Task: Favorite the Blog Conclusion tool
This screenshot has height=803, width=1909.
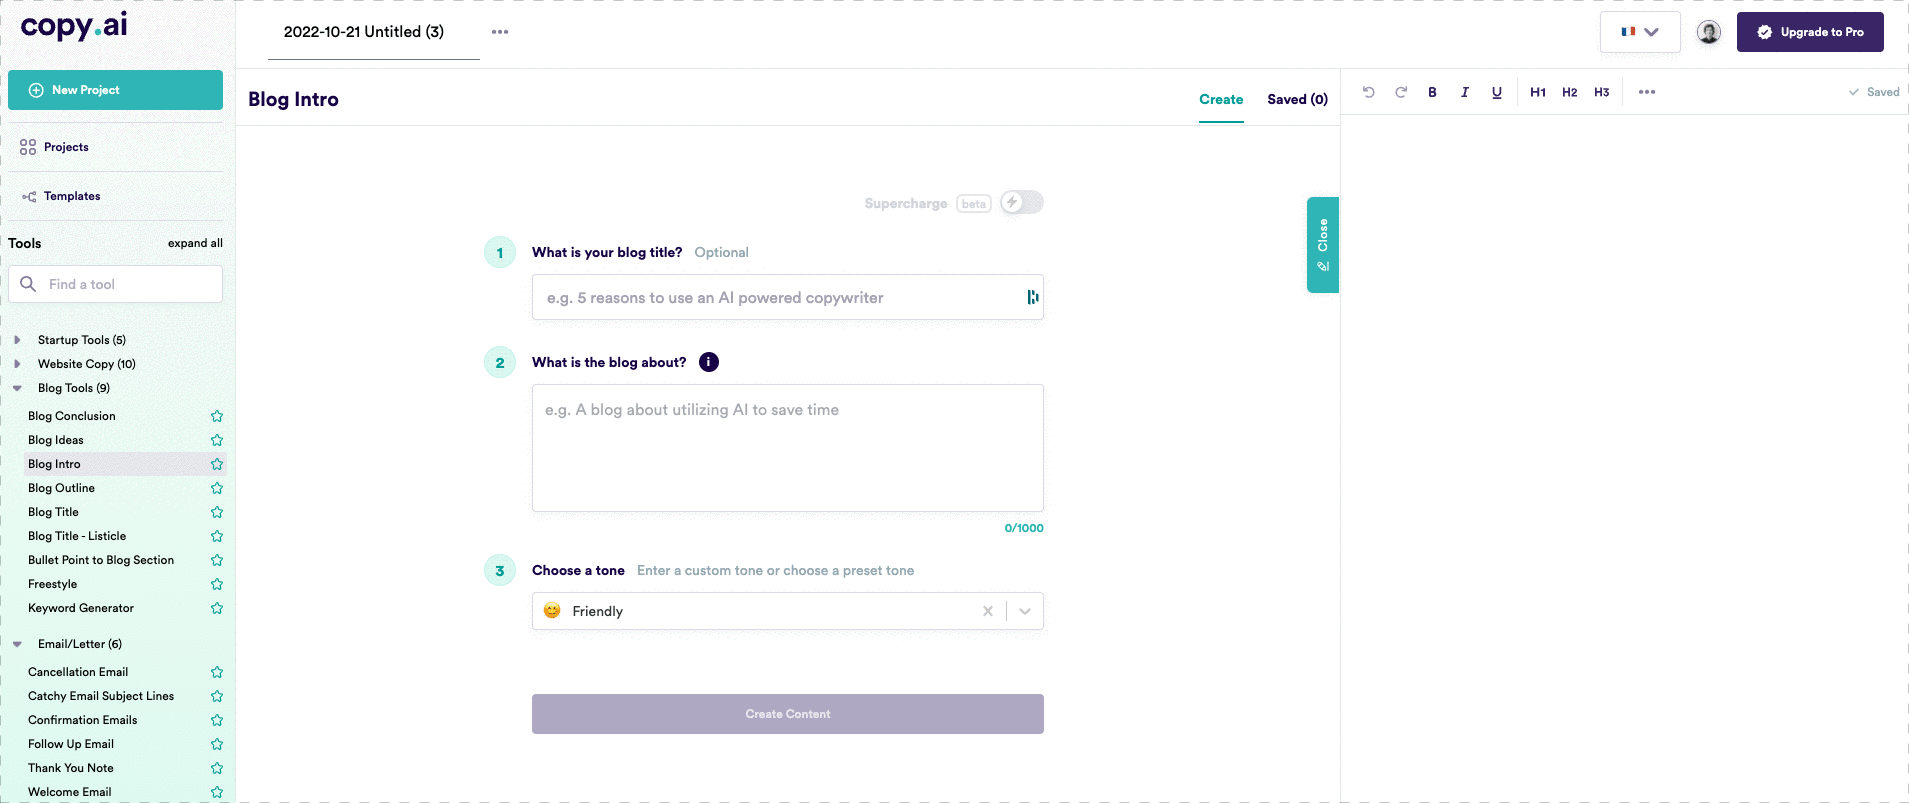Action: [x=217, y=416]
